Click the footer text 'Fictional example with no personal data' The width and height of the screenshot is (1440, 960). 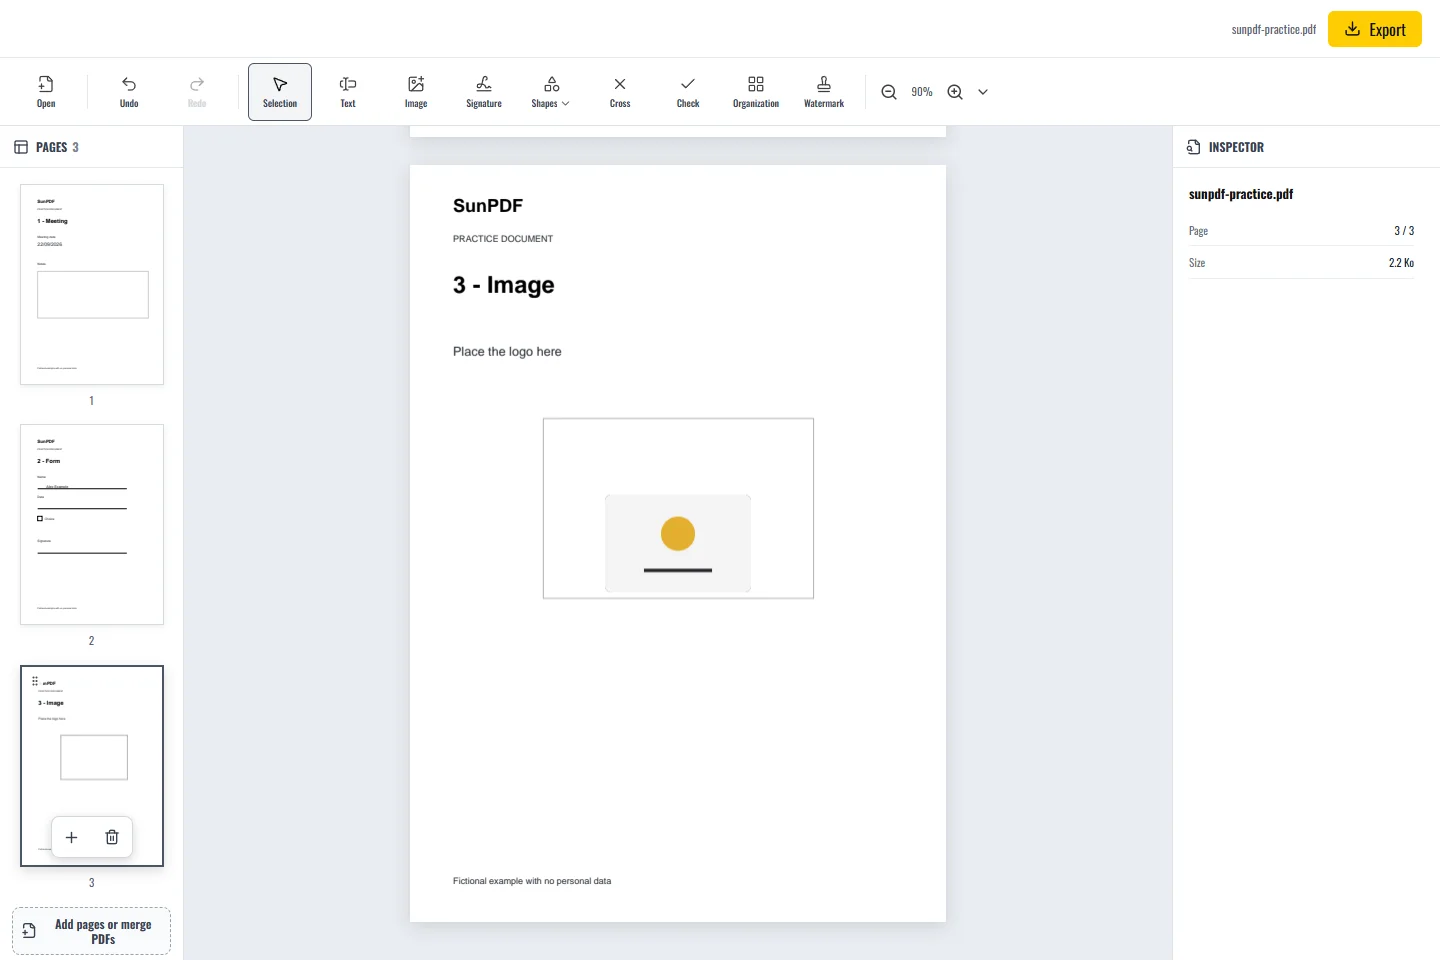532,881
